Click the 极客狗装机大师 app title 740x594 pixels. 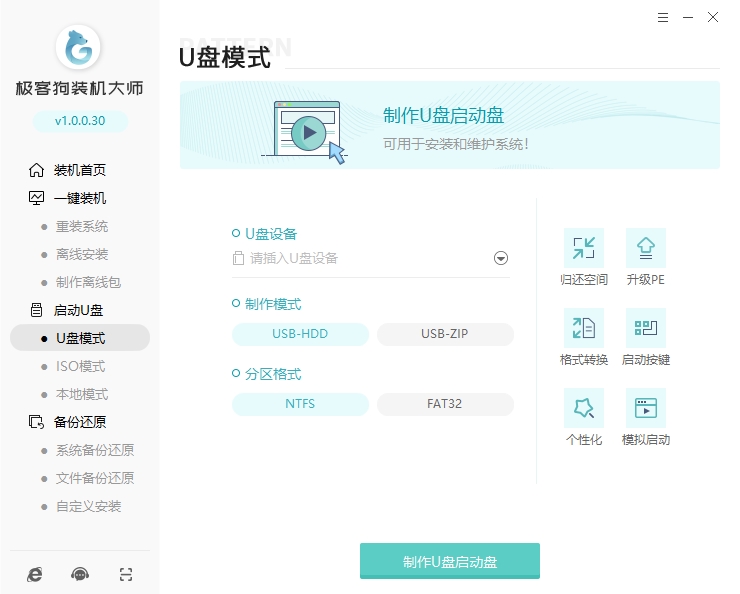pos(79,88)
